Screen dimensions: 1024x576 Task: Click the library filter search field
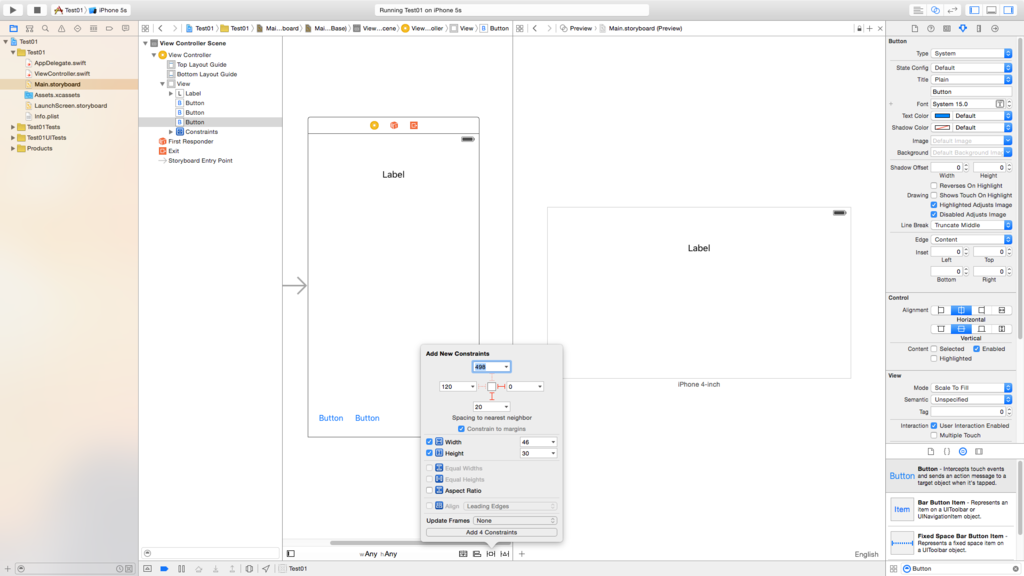(959, 569)
